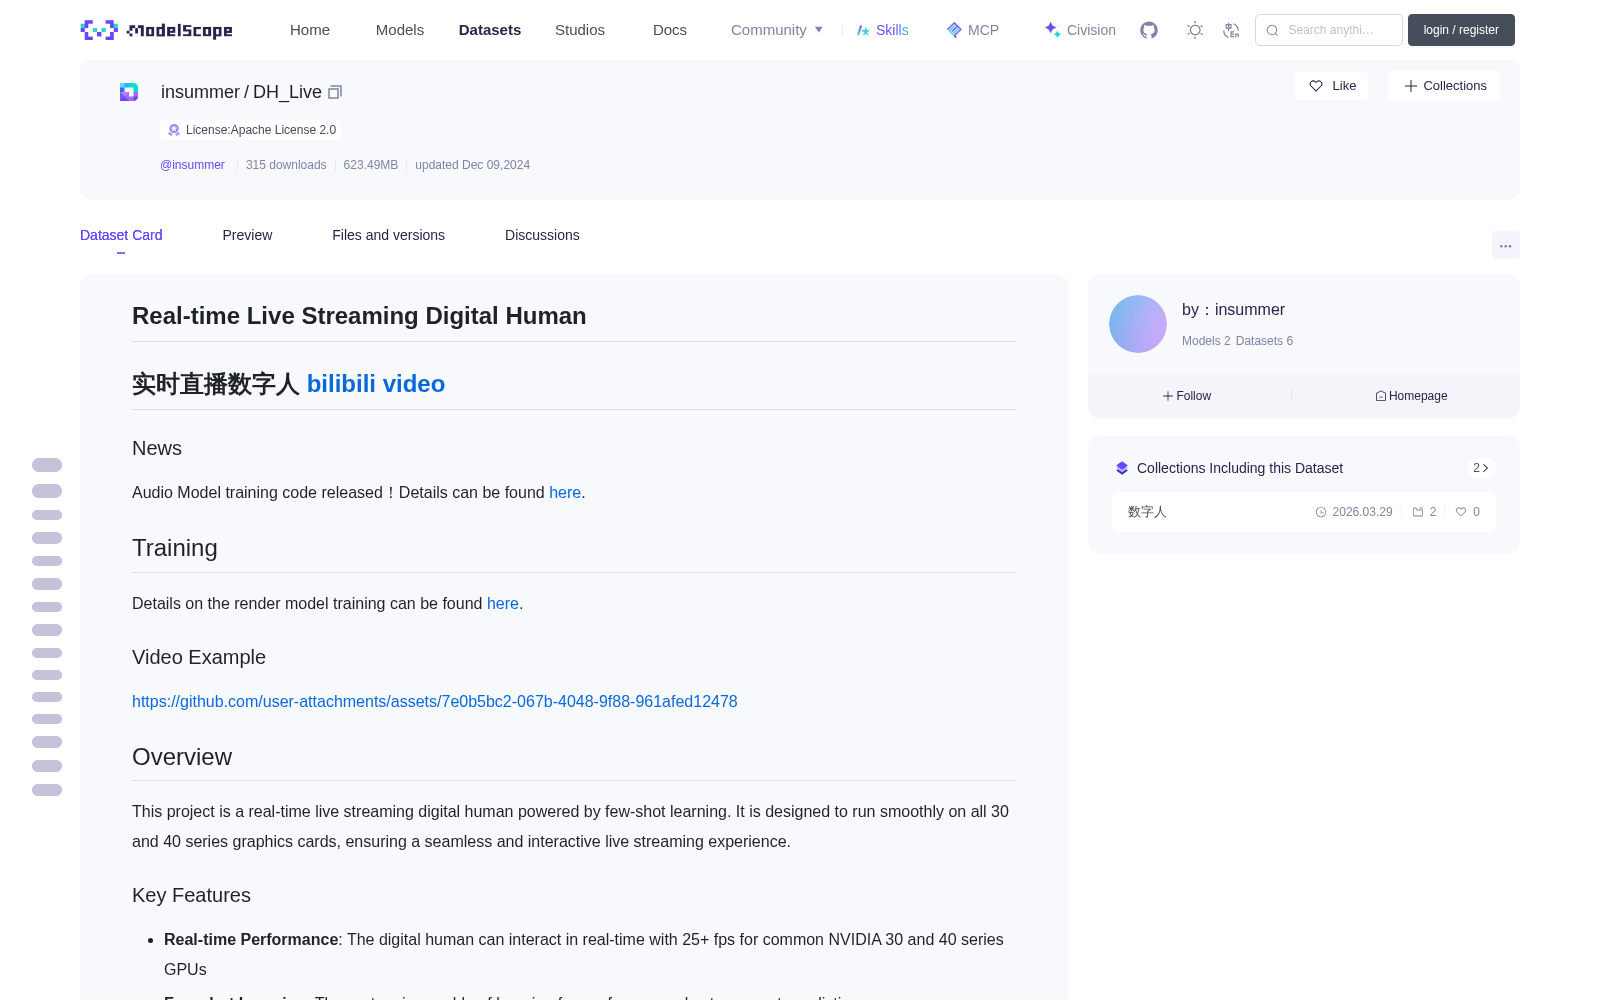The width and height of the screenshot is (1600, 1000).
Task: Click the Real-time Live Streaming Digital Human heading
Action: click(x=359, y=316)
